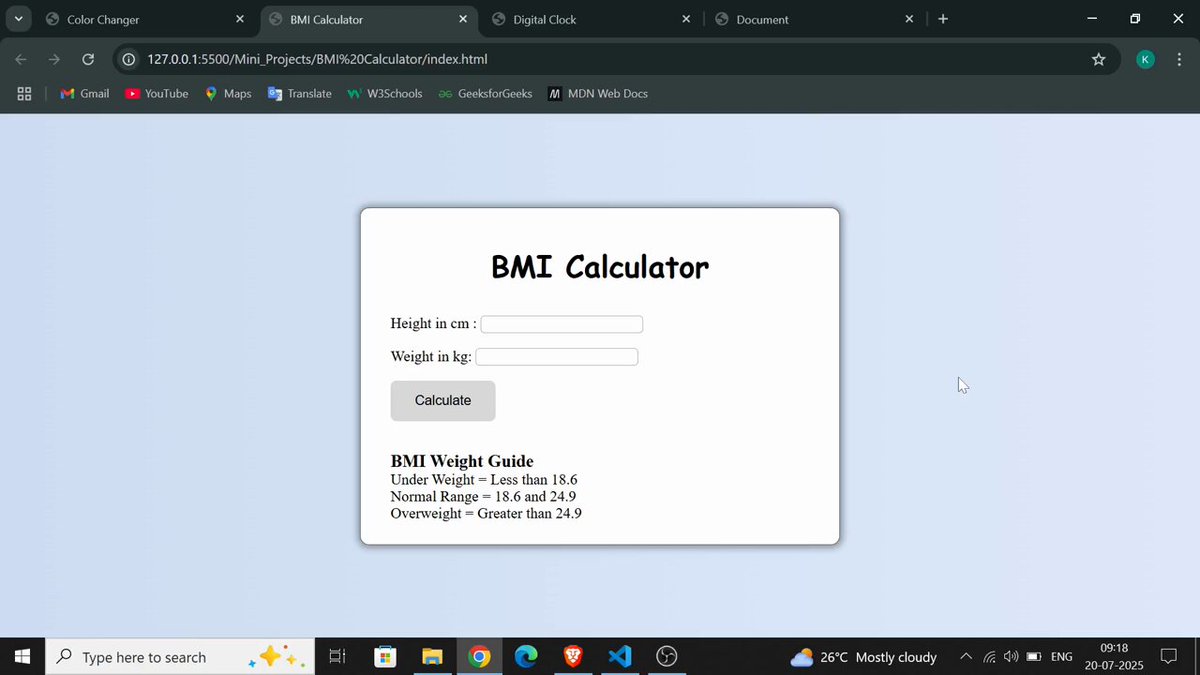Open the notification center icon

1168,657
